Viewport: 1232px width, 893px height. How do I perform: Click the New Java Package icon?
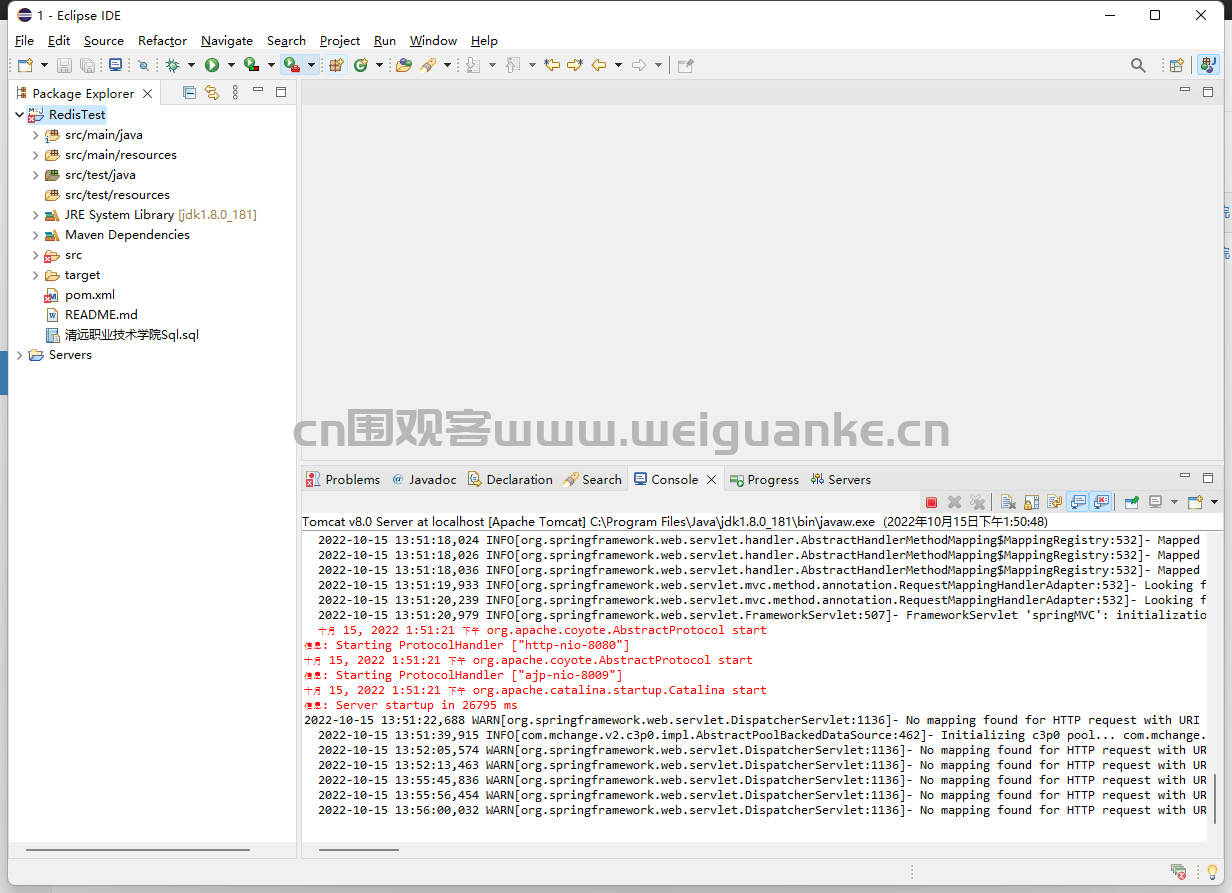pyautogui.click(x=336, y=65)
